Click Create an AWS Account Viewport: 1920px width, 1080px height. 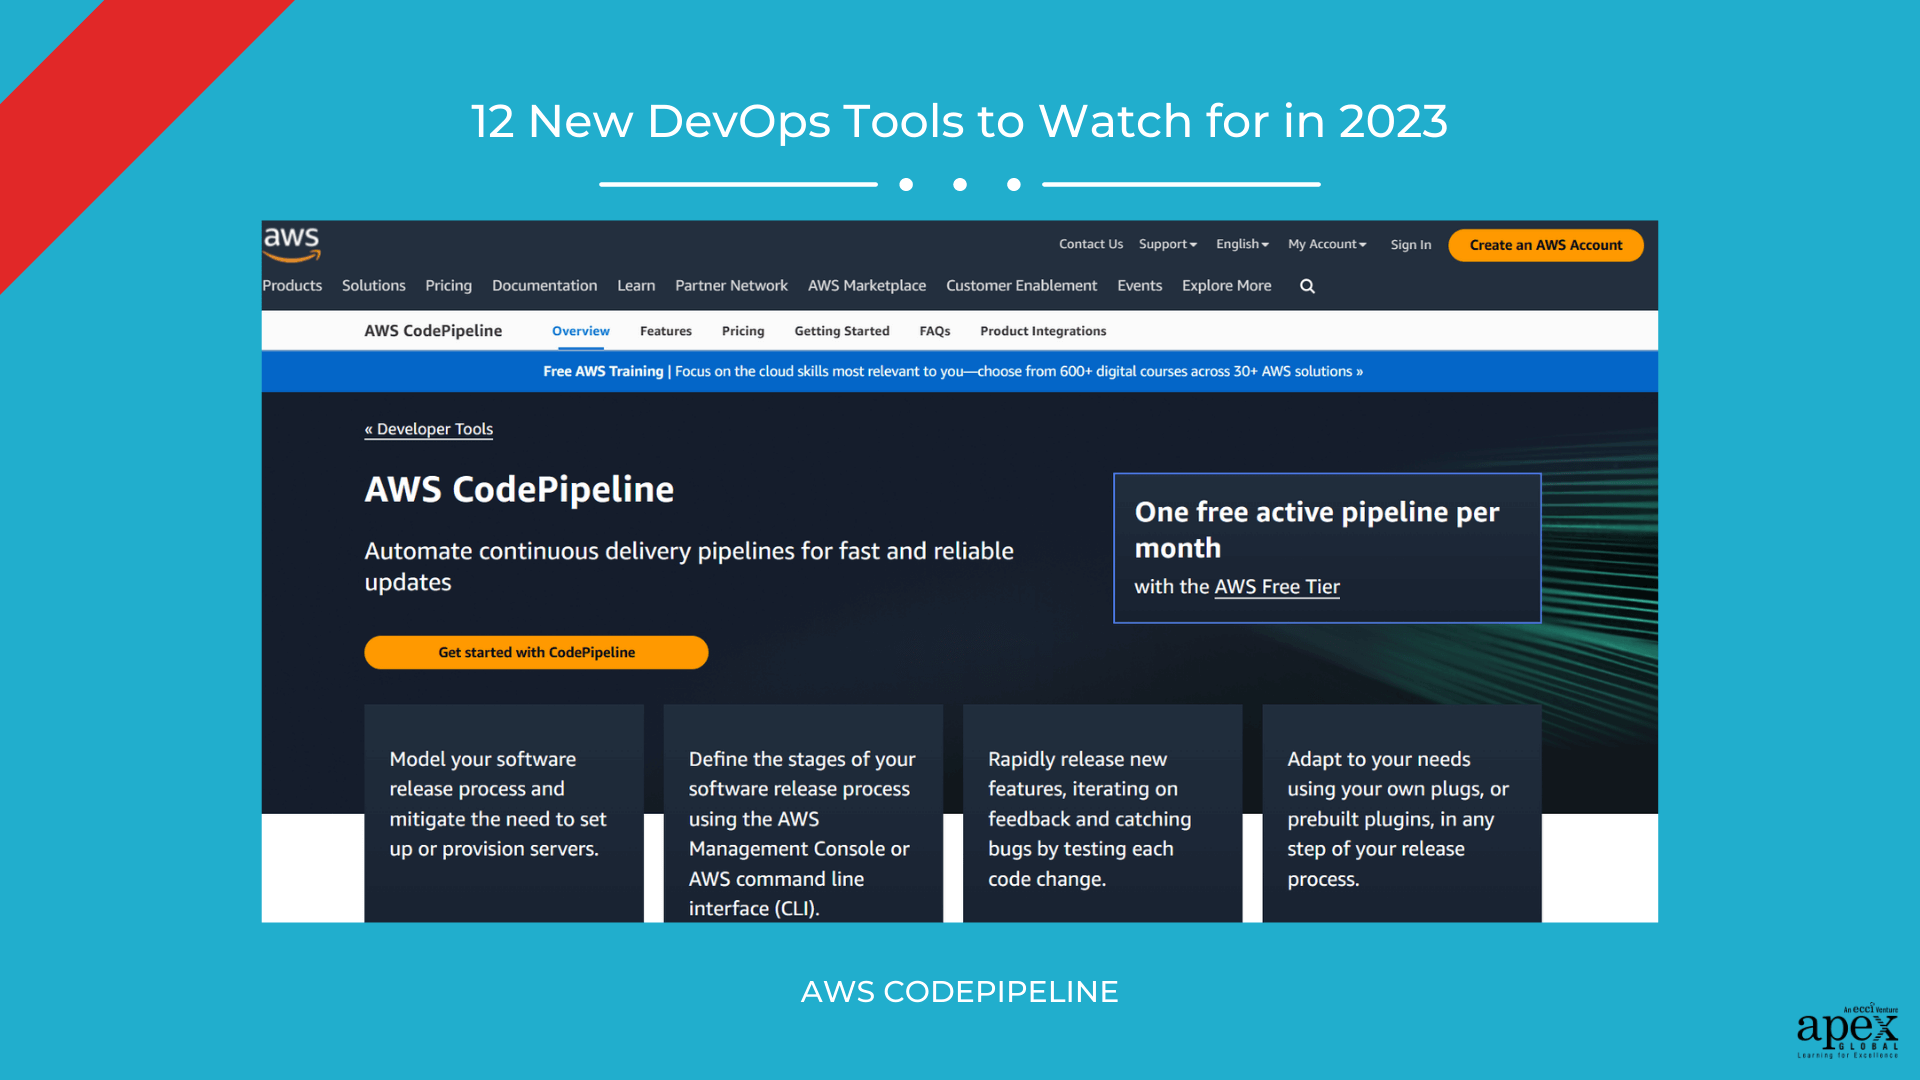click(x=1545, y=244)
